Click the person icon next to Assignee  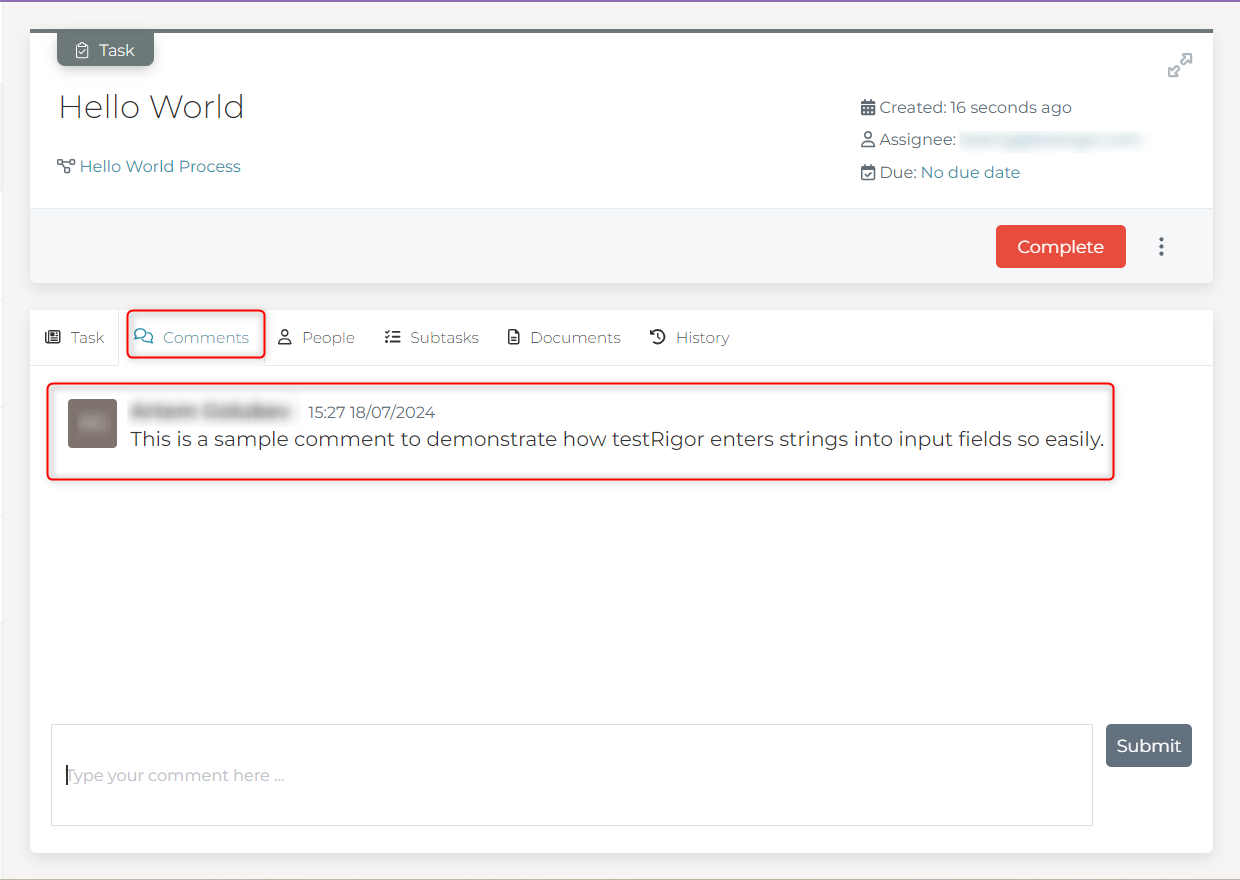pos(868,140)
